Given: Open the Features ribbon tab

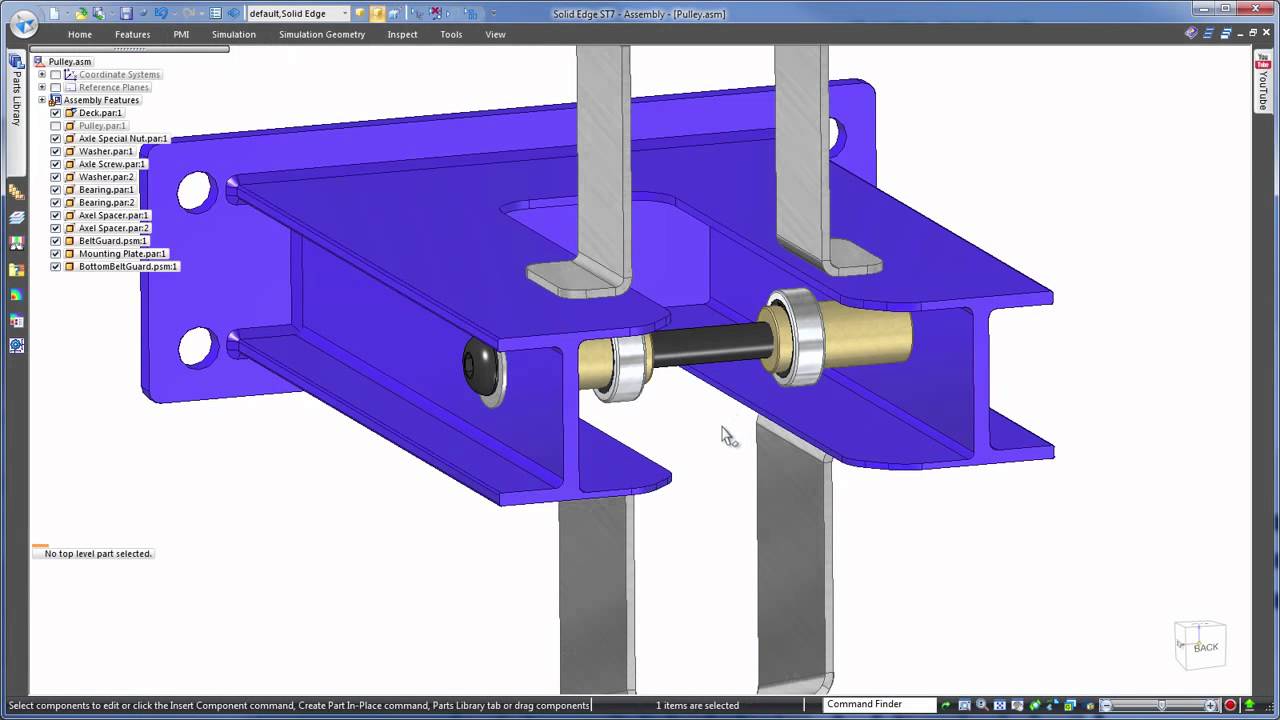Looking at the screenshot, I should [132, 35].
